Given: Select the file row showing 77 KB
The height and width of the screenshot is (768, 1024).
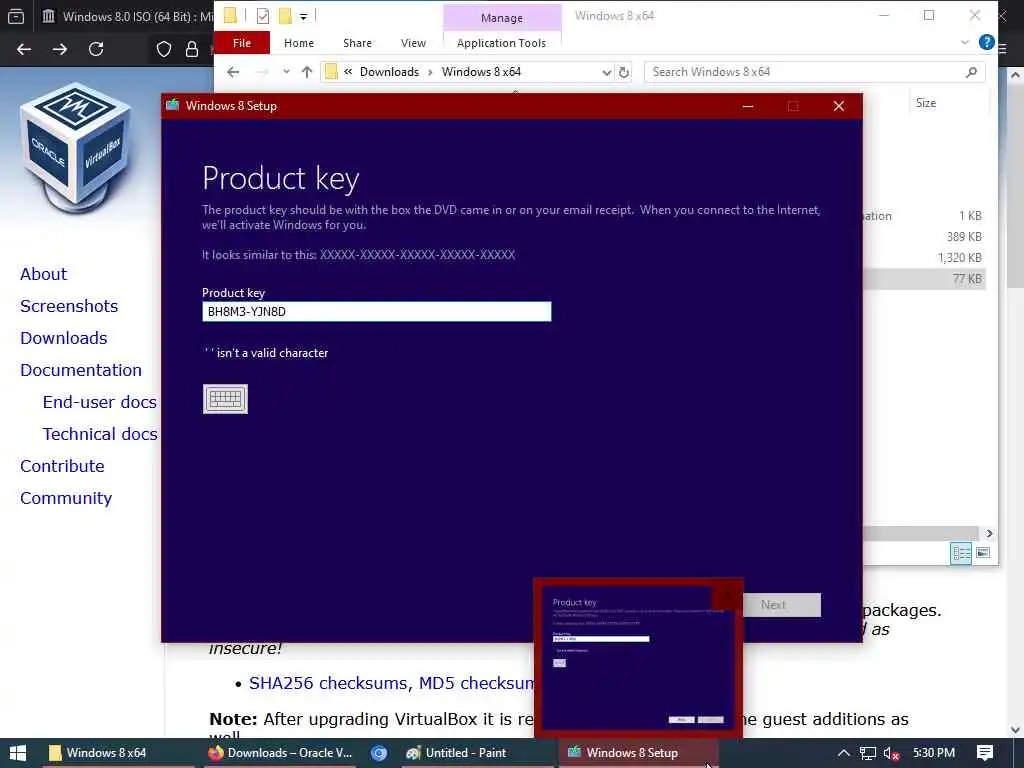Looking at the screenshot, I should pos(924,279).
